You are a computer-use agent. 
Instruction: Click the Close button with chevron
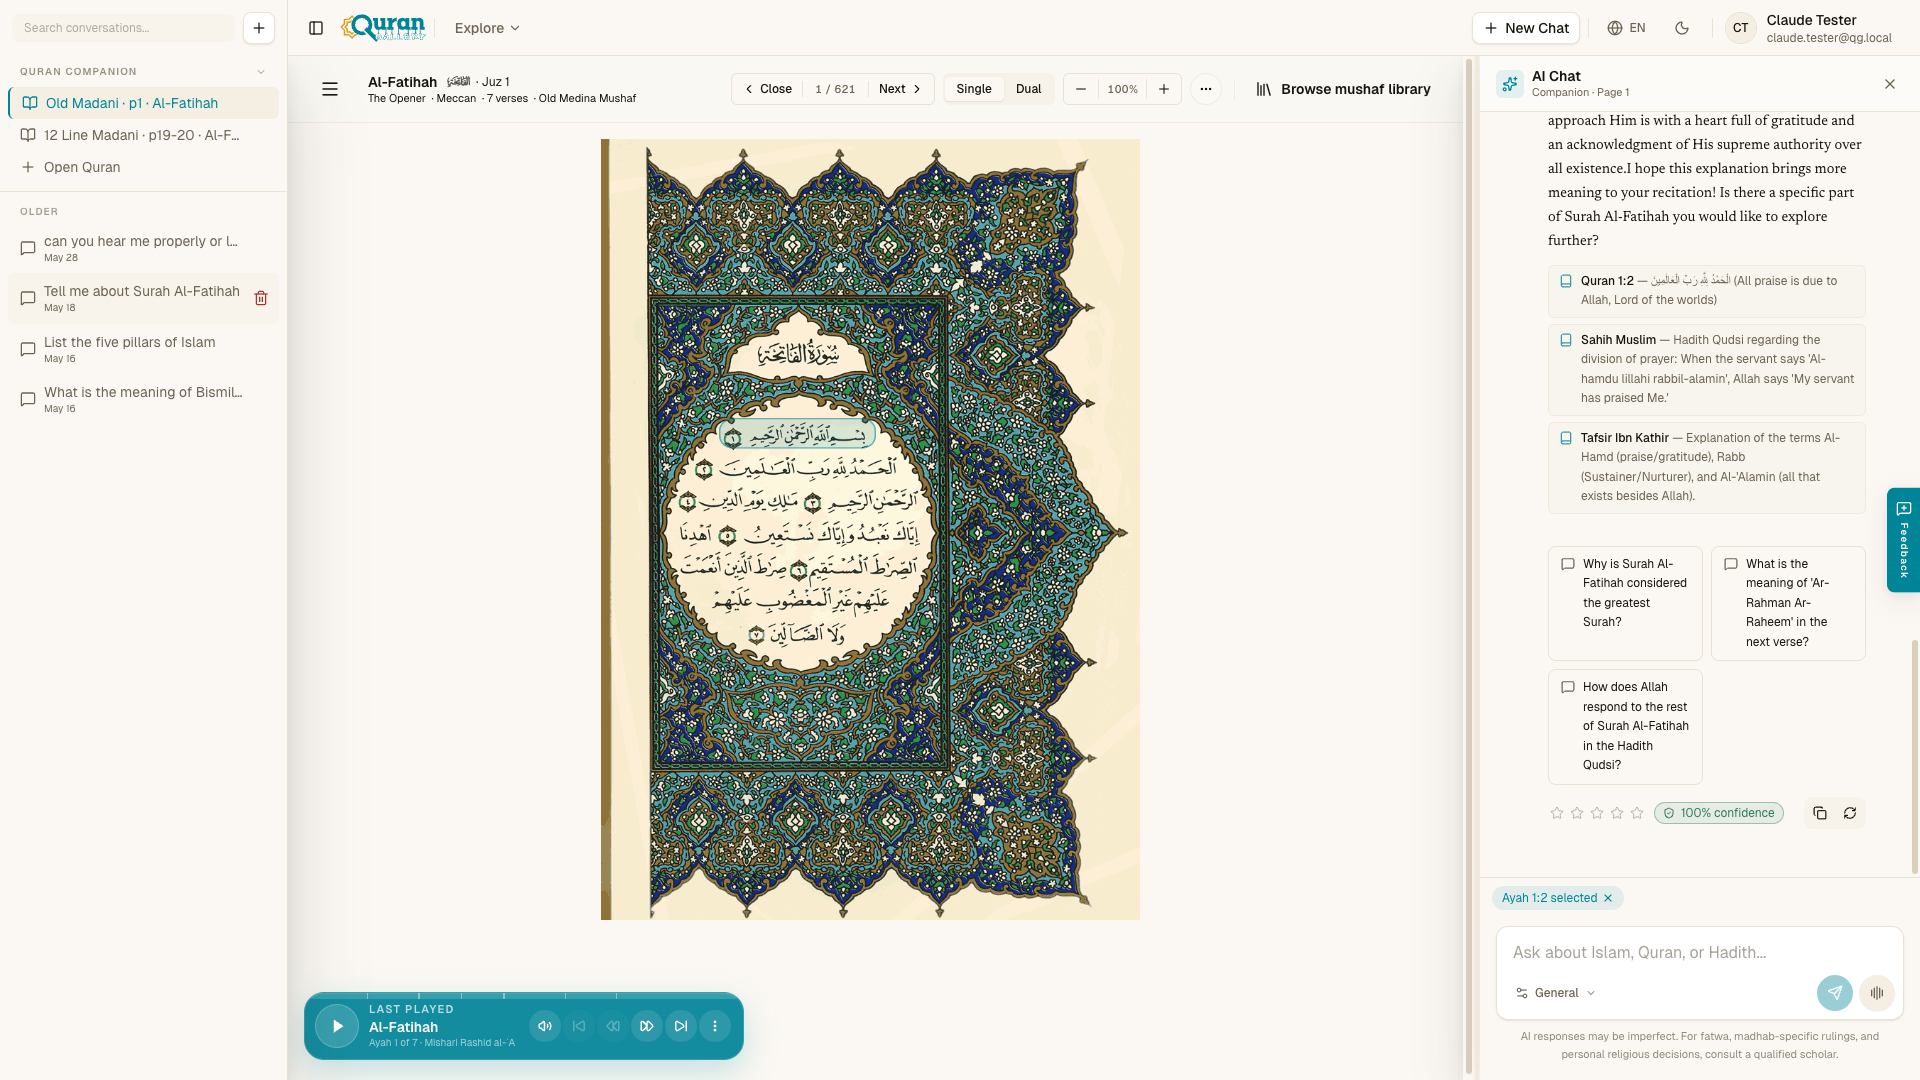click(x=768, y=89)
